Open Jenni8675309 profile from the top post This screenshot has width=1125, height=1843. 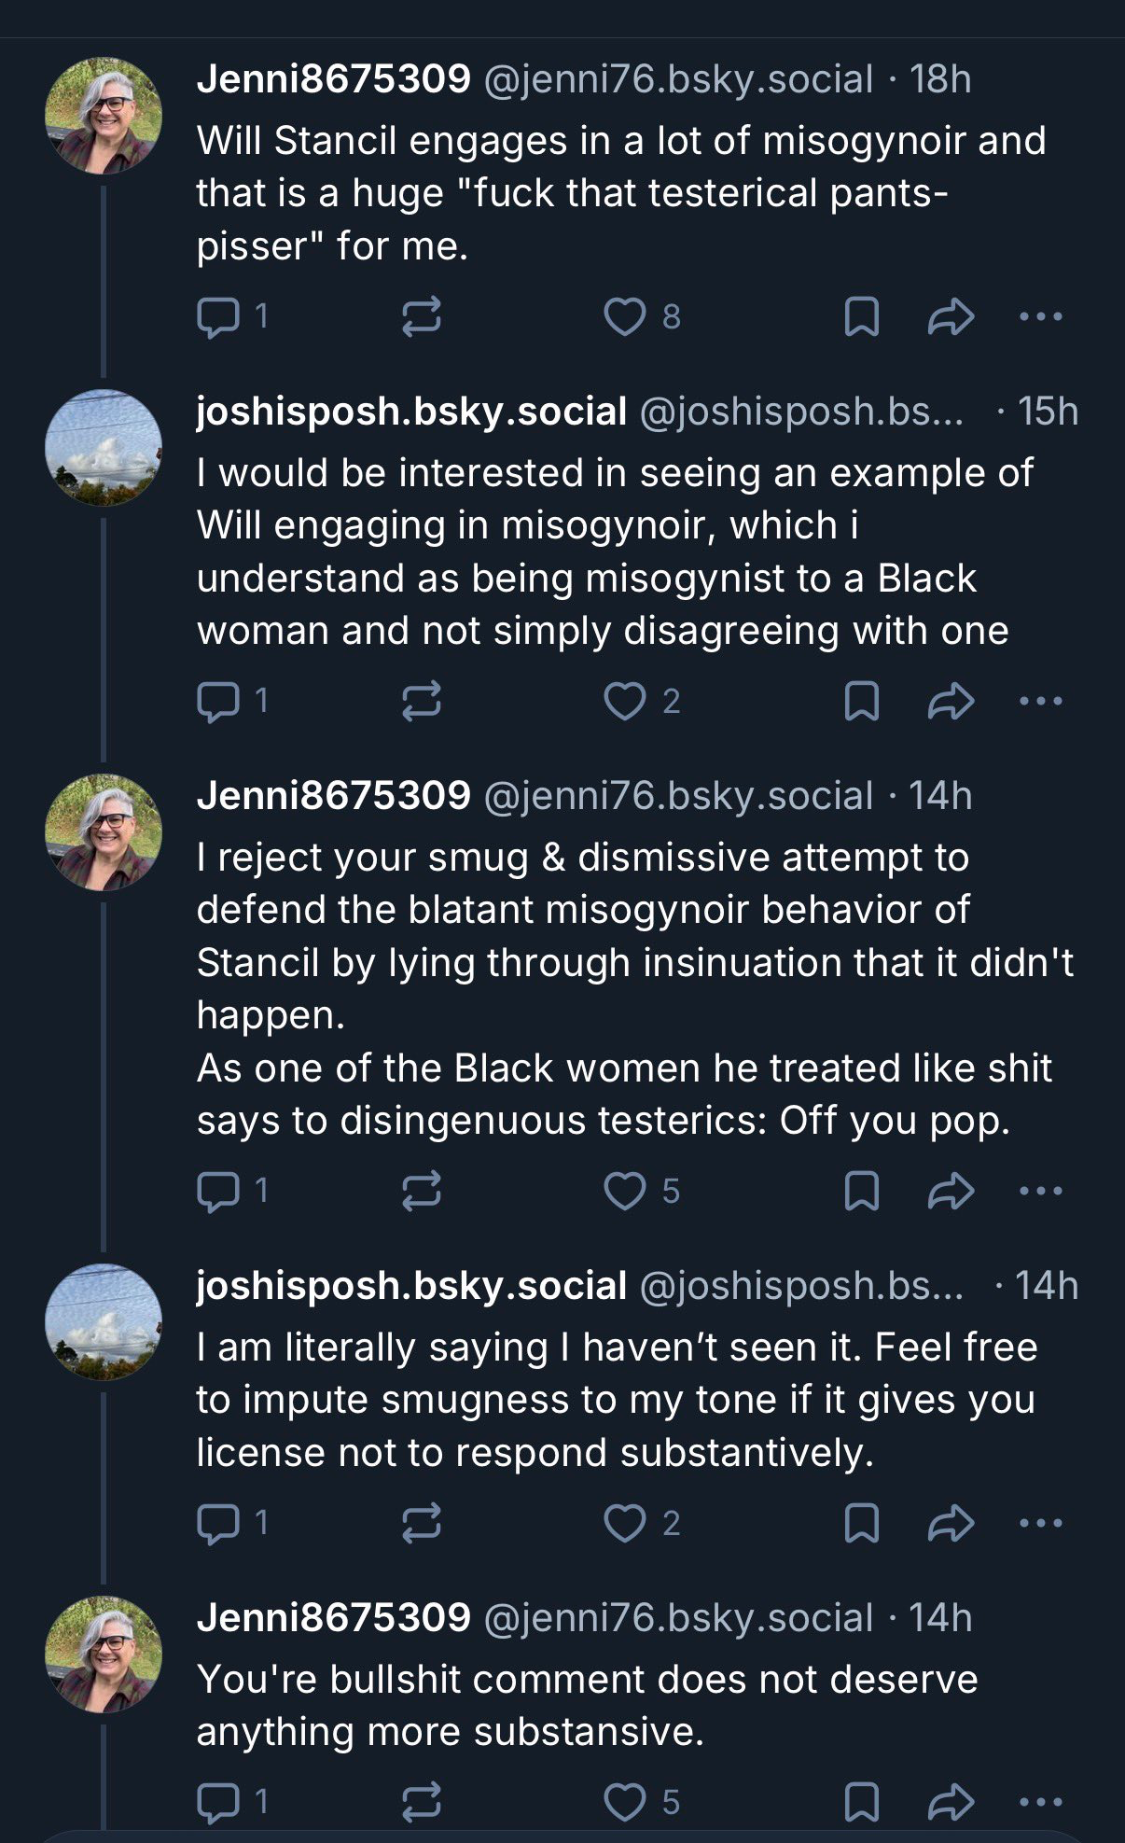coord(333,79)
